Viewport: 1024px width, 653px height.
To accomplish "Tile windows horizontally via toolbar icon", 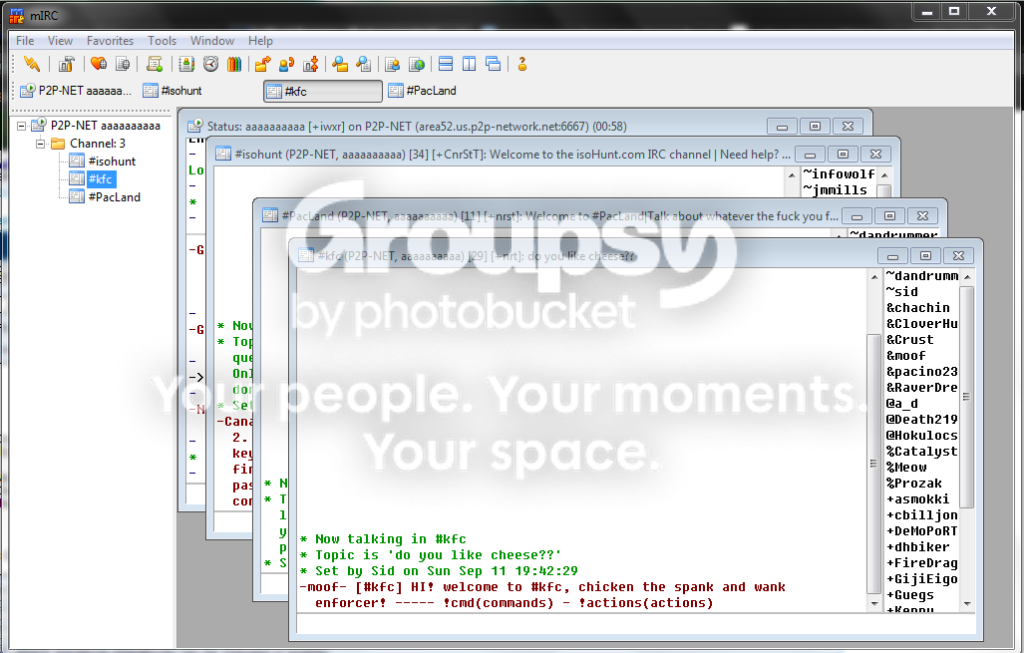I will pyautogui.click(x=446, y=64).
